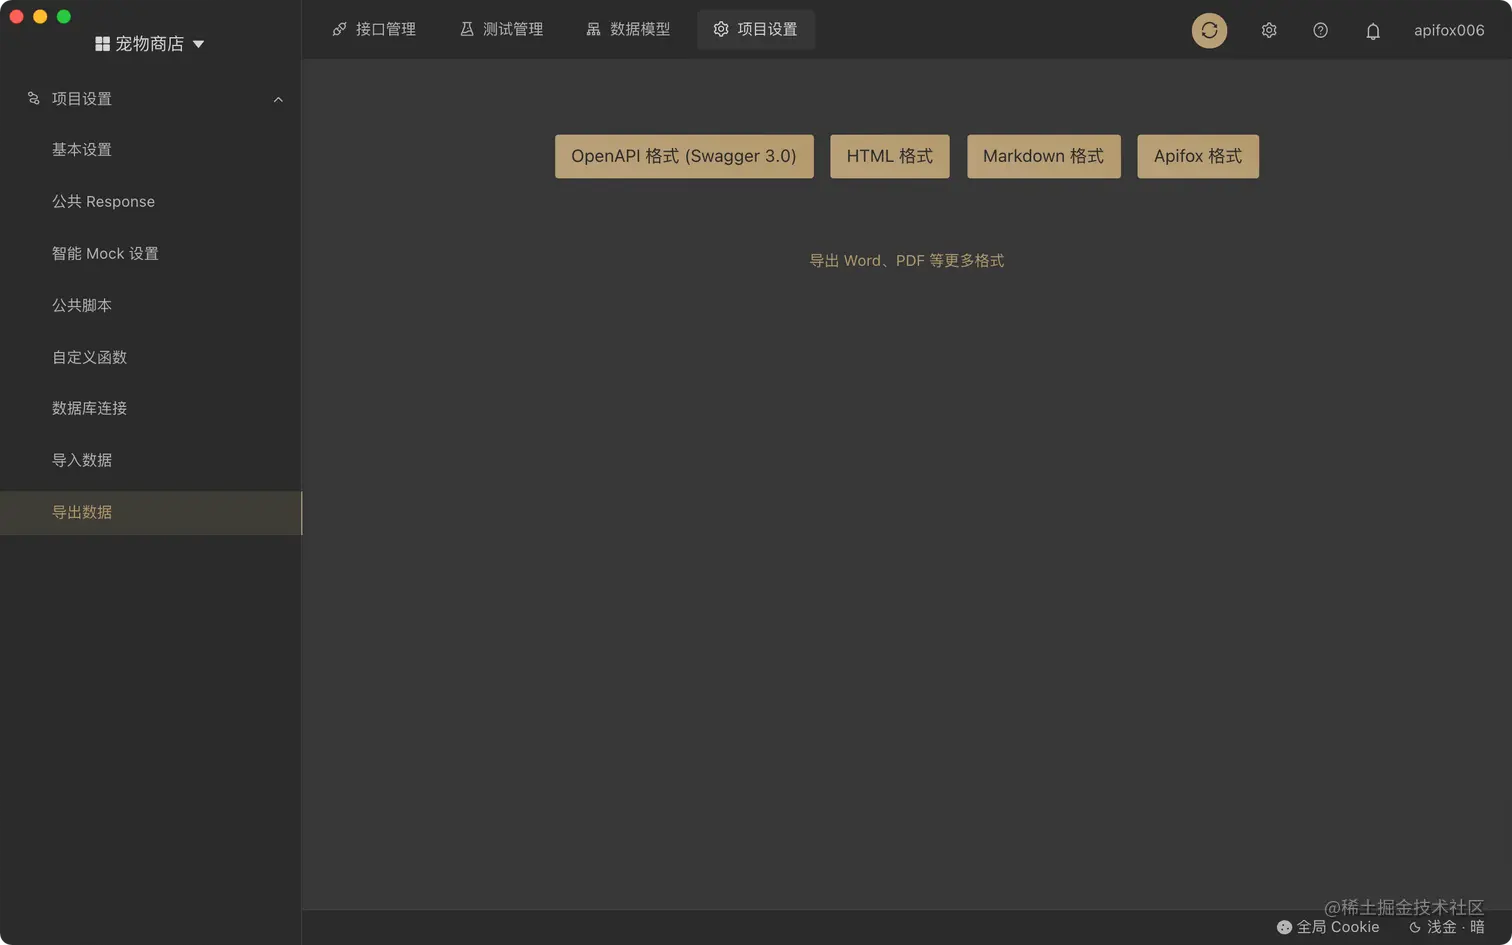Minimize window with yellow button

(x=40, y=16)
